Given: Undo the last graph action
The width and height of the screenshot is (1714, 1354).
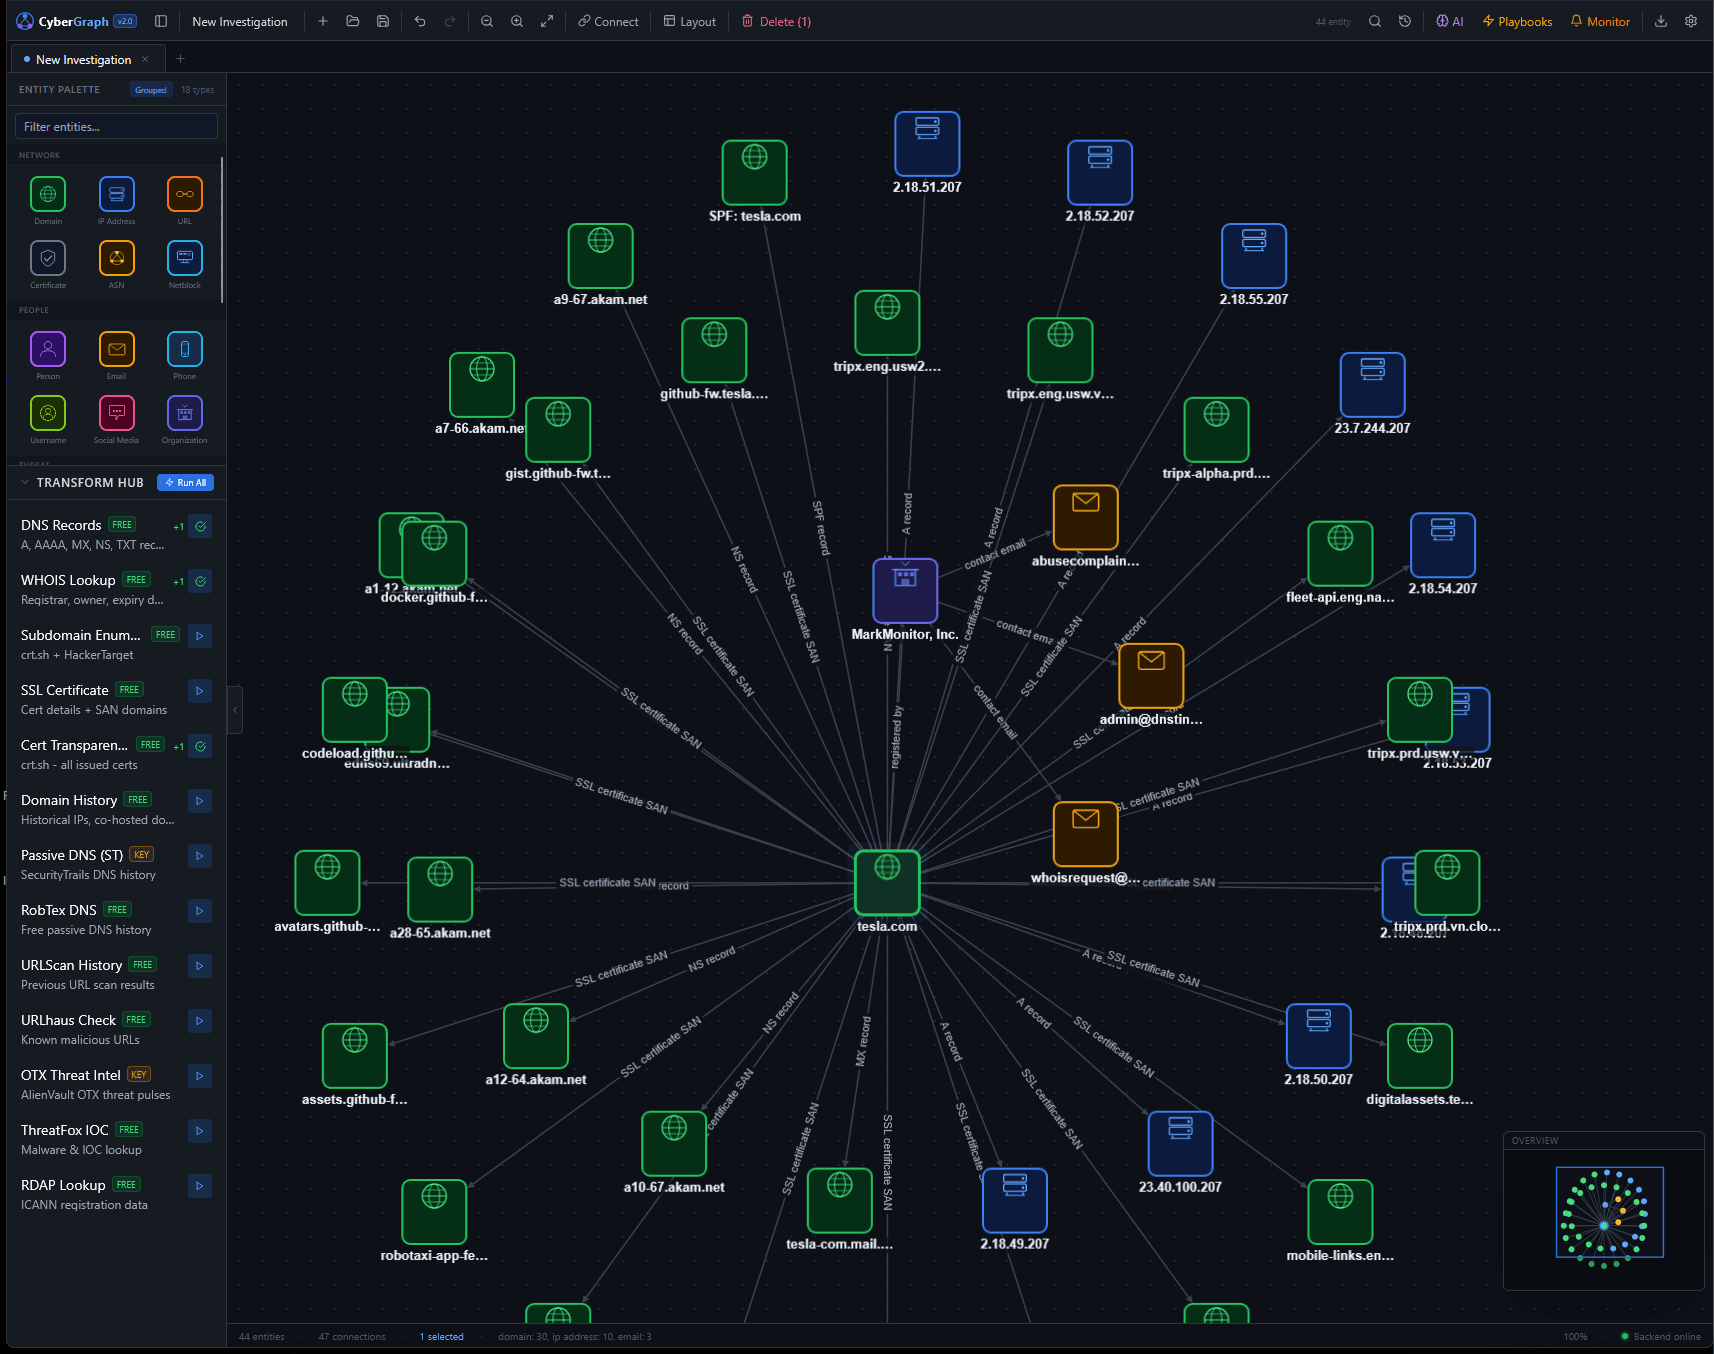Looking at the screenshot, I should coord(420,21).
